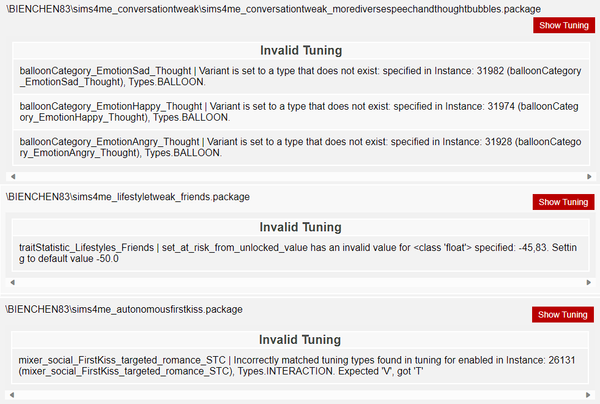Select the balloonCategory_EmotionSad_Thought error entry
Screen dimensions: 600x404
(299, 78)
